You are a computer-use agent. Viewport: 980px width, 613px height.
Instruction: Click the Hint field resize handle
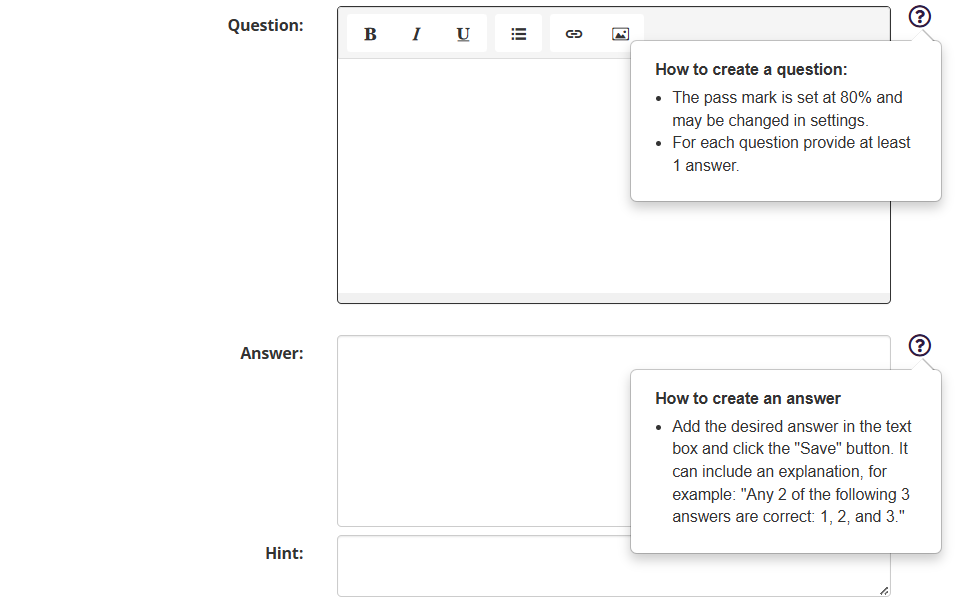point(883,591)
